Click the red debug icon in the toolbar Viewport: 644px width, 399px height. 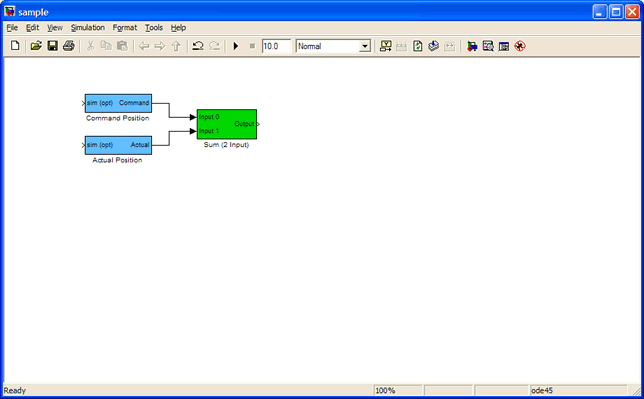pyautogui.click(x=520, y=46)
